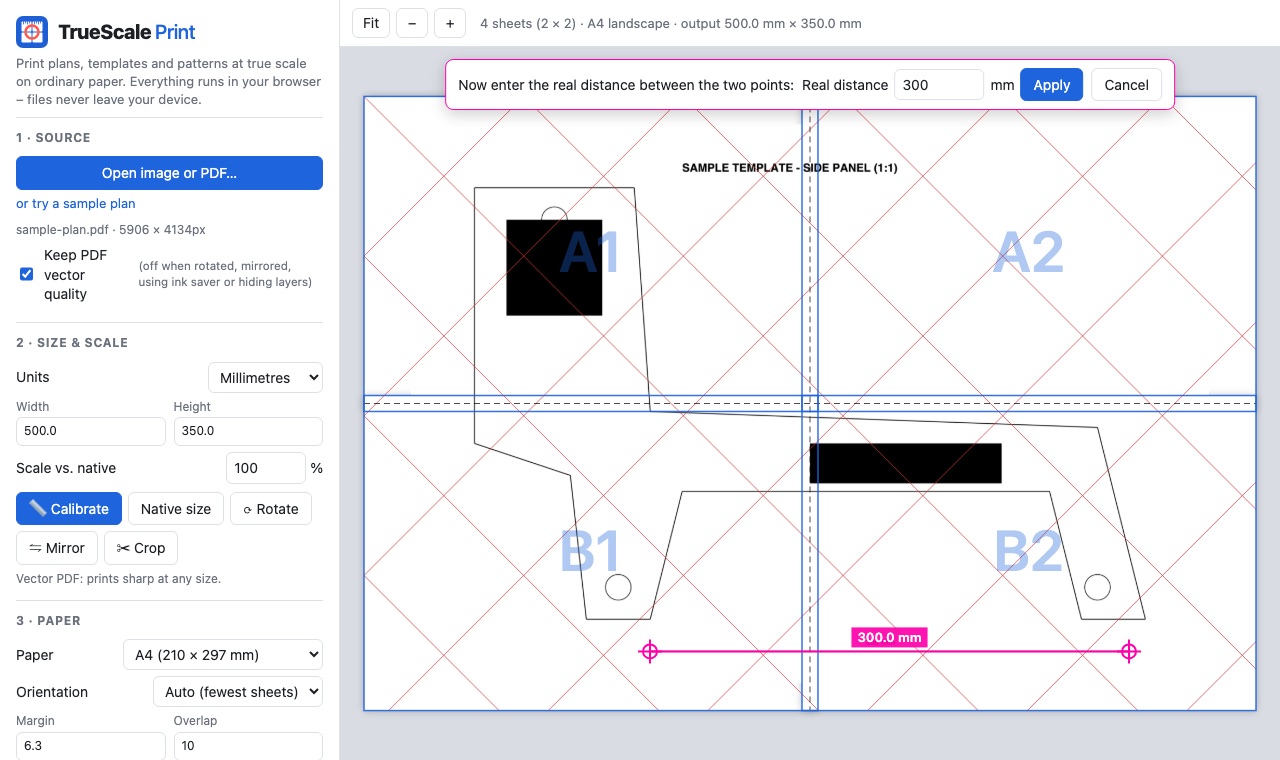Click the Calibrate ruler button

[69, 509]
